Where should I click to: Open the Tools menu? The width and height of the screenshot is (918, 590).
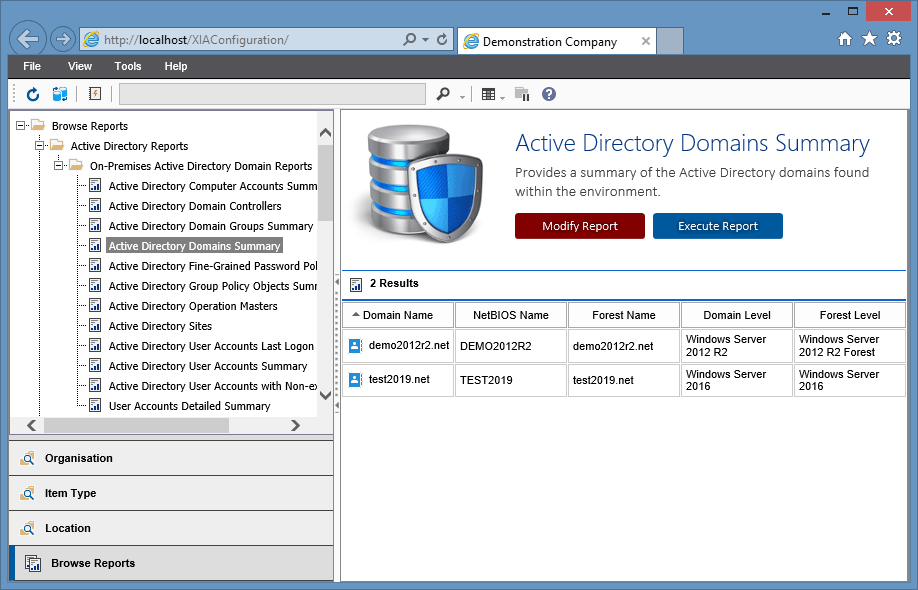(x=128, y=66)
